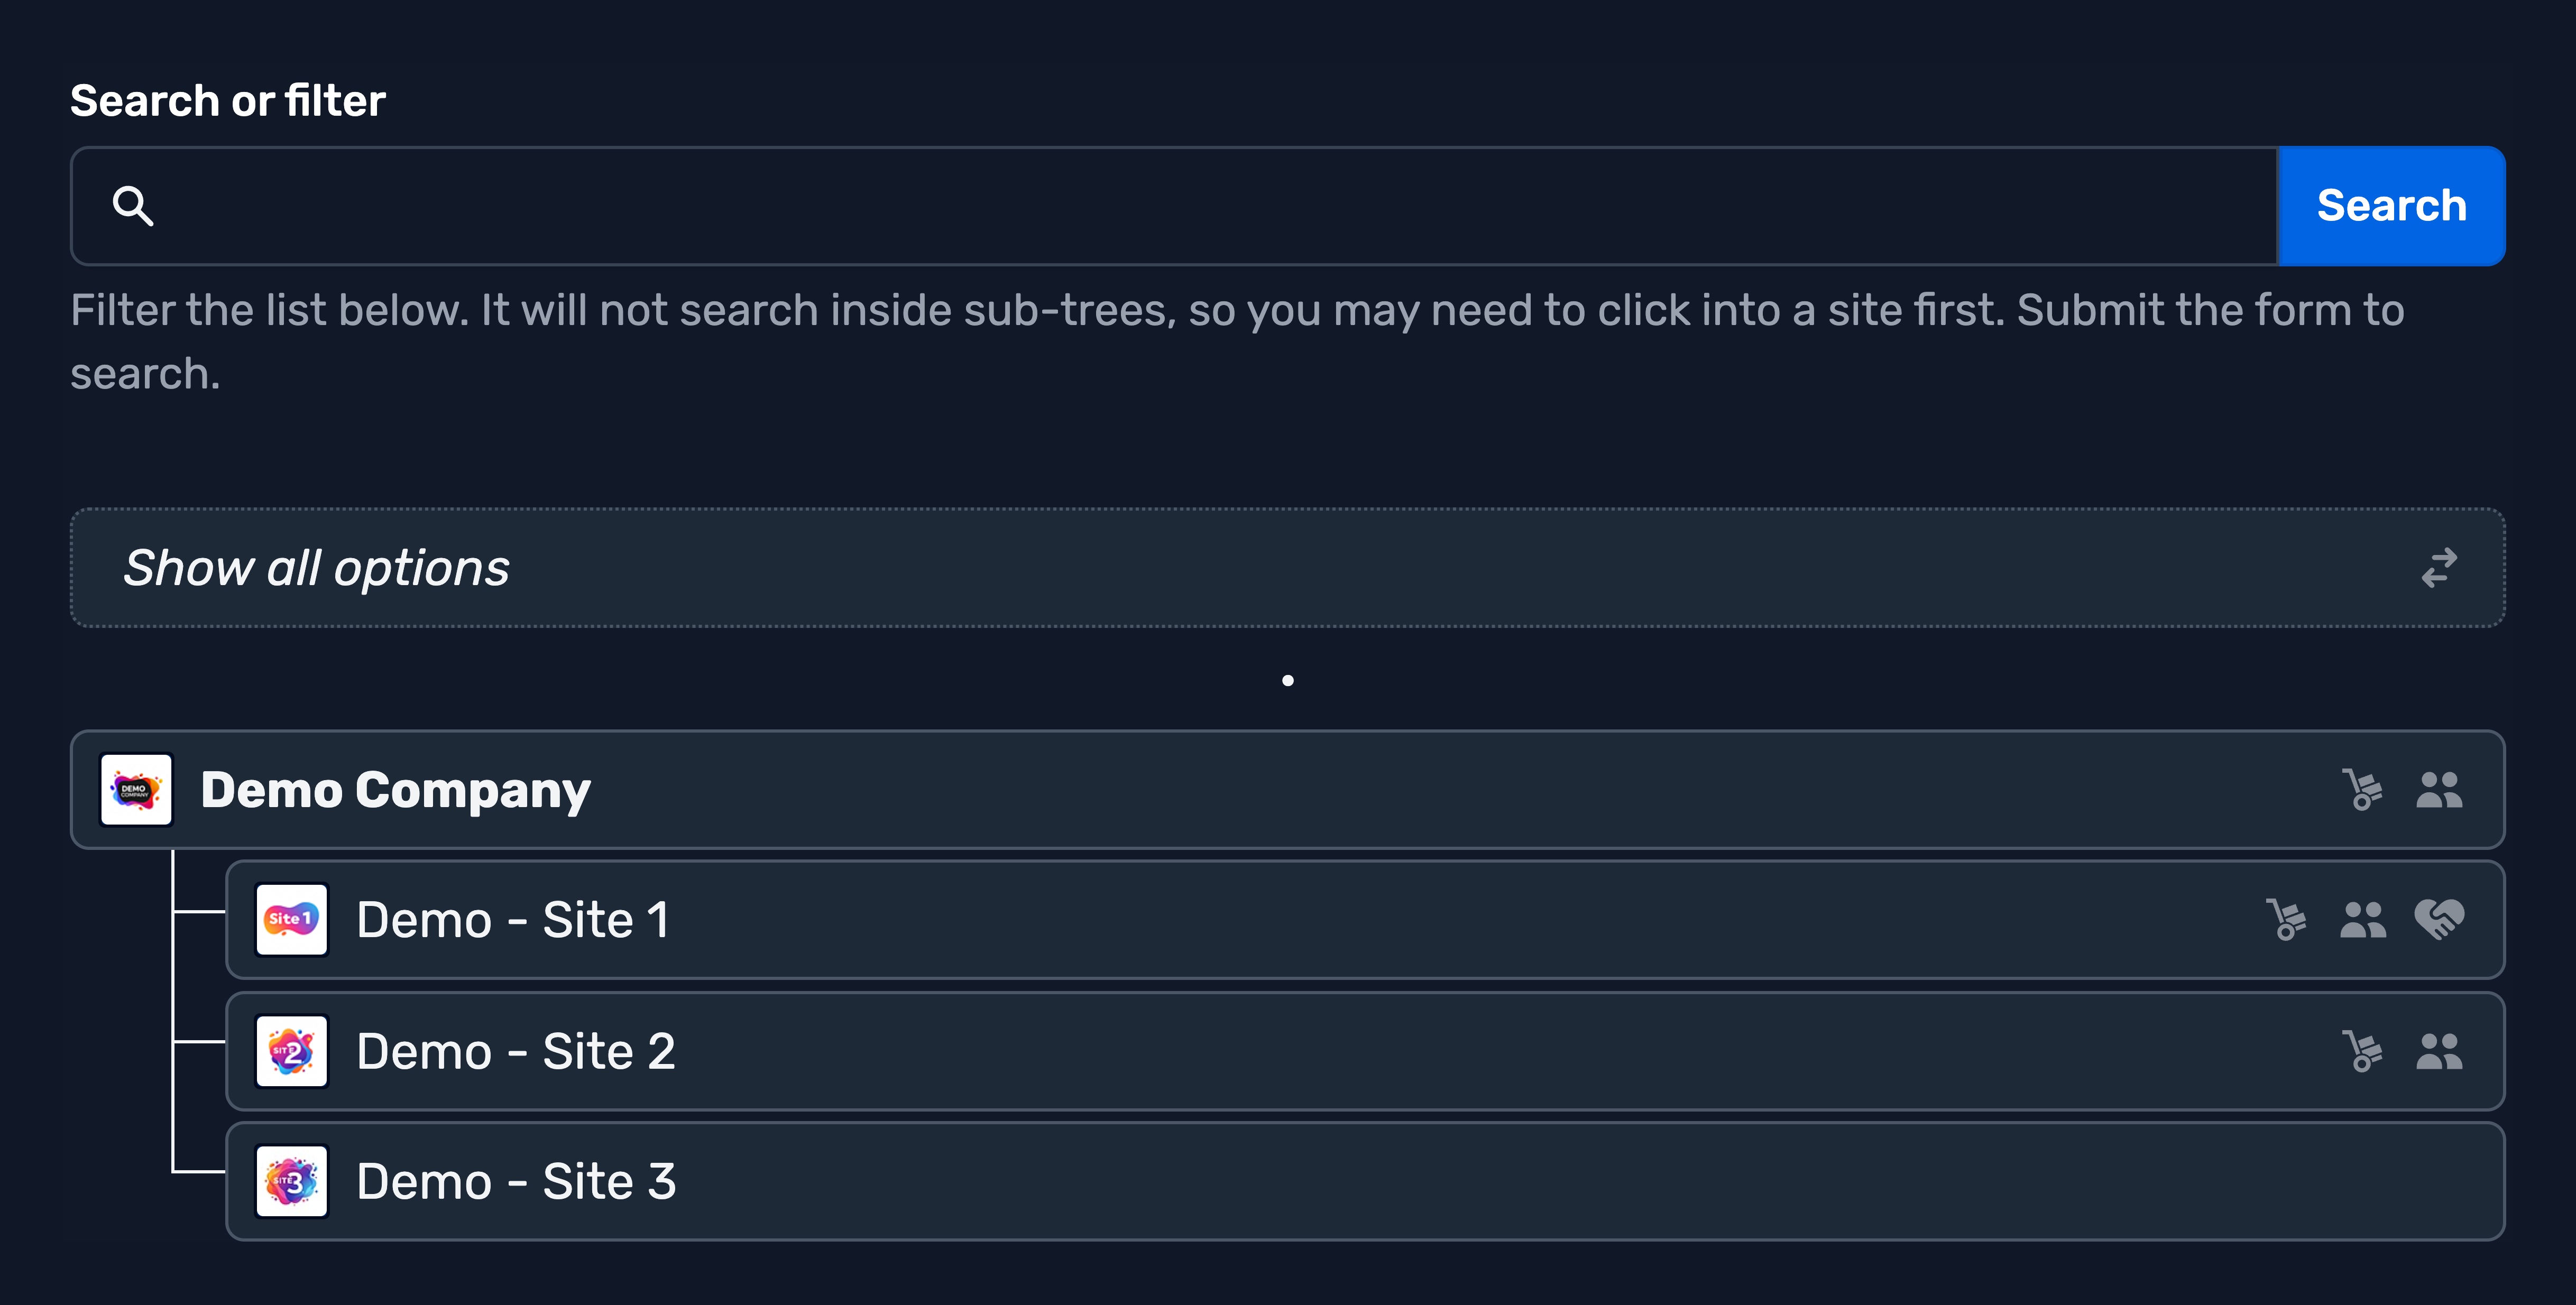Click the Site 2 trolley icon
Screen dimensions: 2576x1305
[x=2362, y=1051]
